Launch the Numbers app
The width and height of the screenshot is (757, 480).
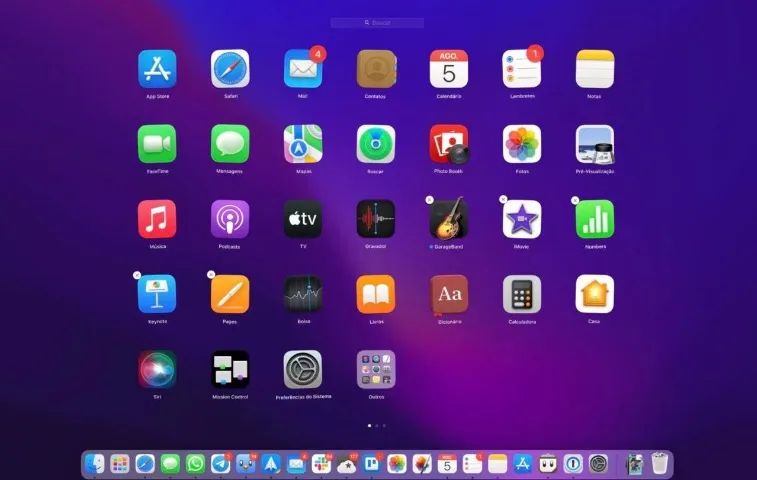click(x=595, y=219)
